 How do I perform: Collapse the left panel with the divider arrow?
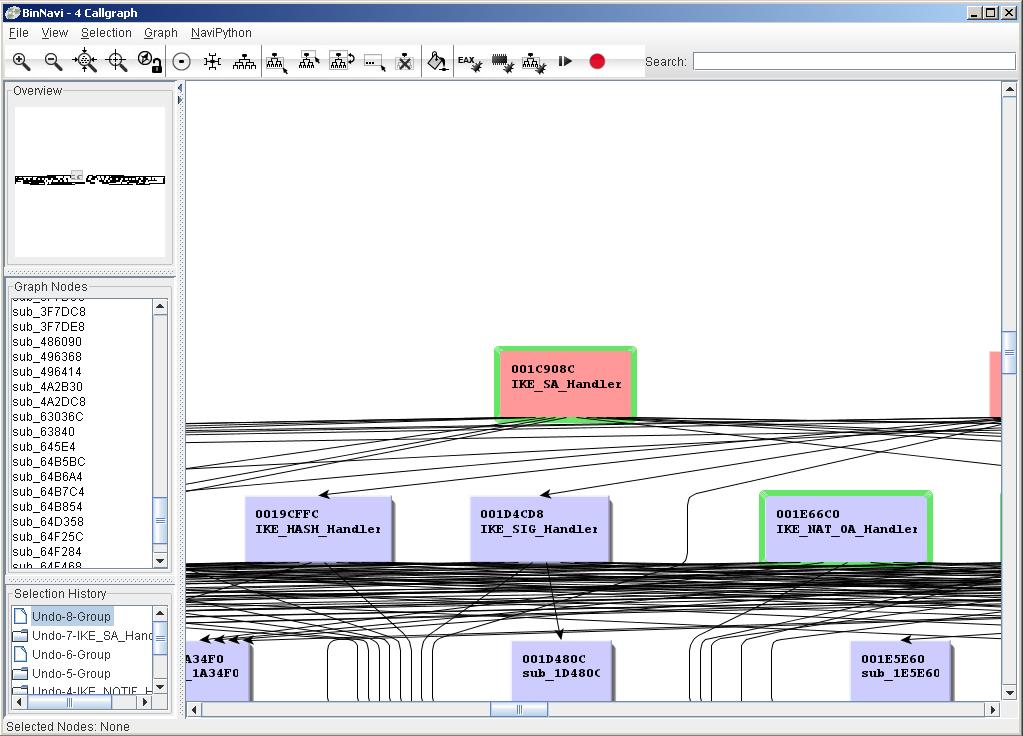point(180,88)
